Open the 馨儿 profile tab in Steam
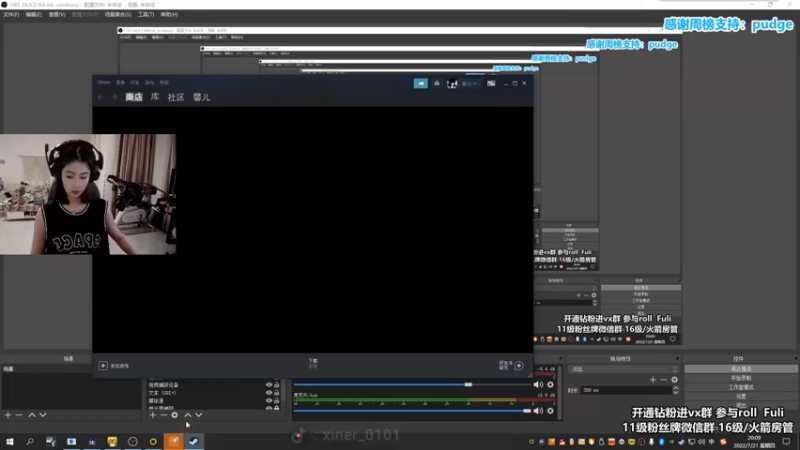The width and height of the screenshot is (800, 450). coord(202,97)
